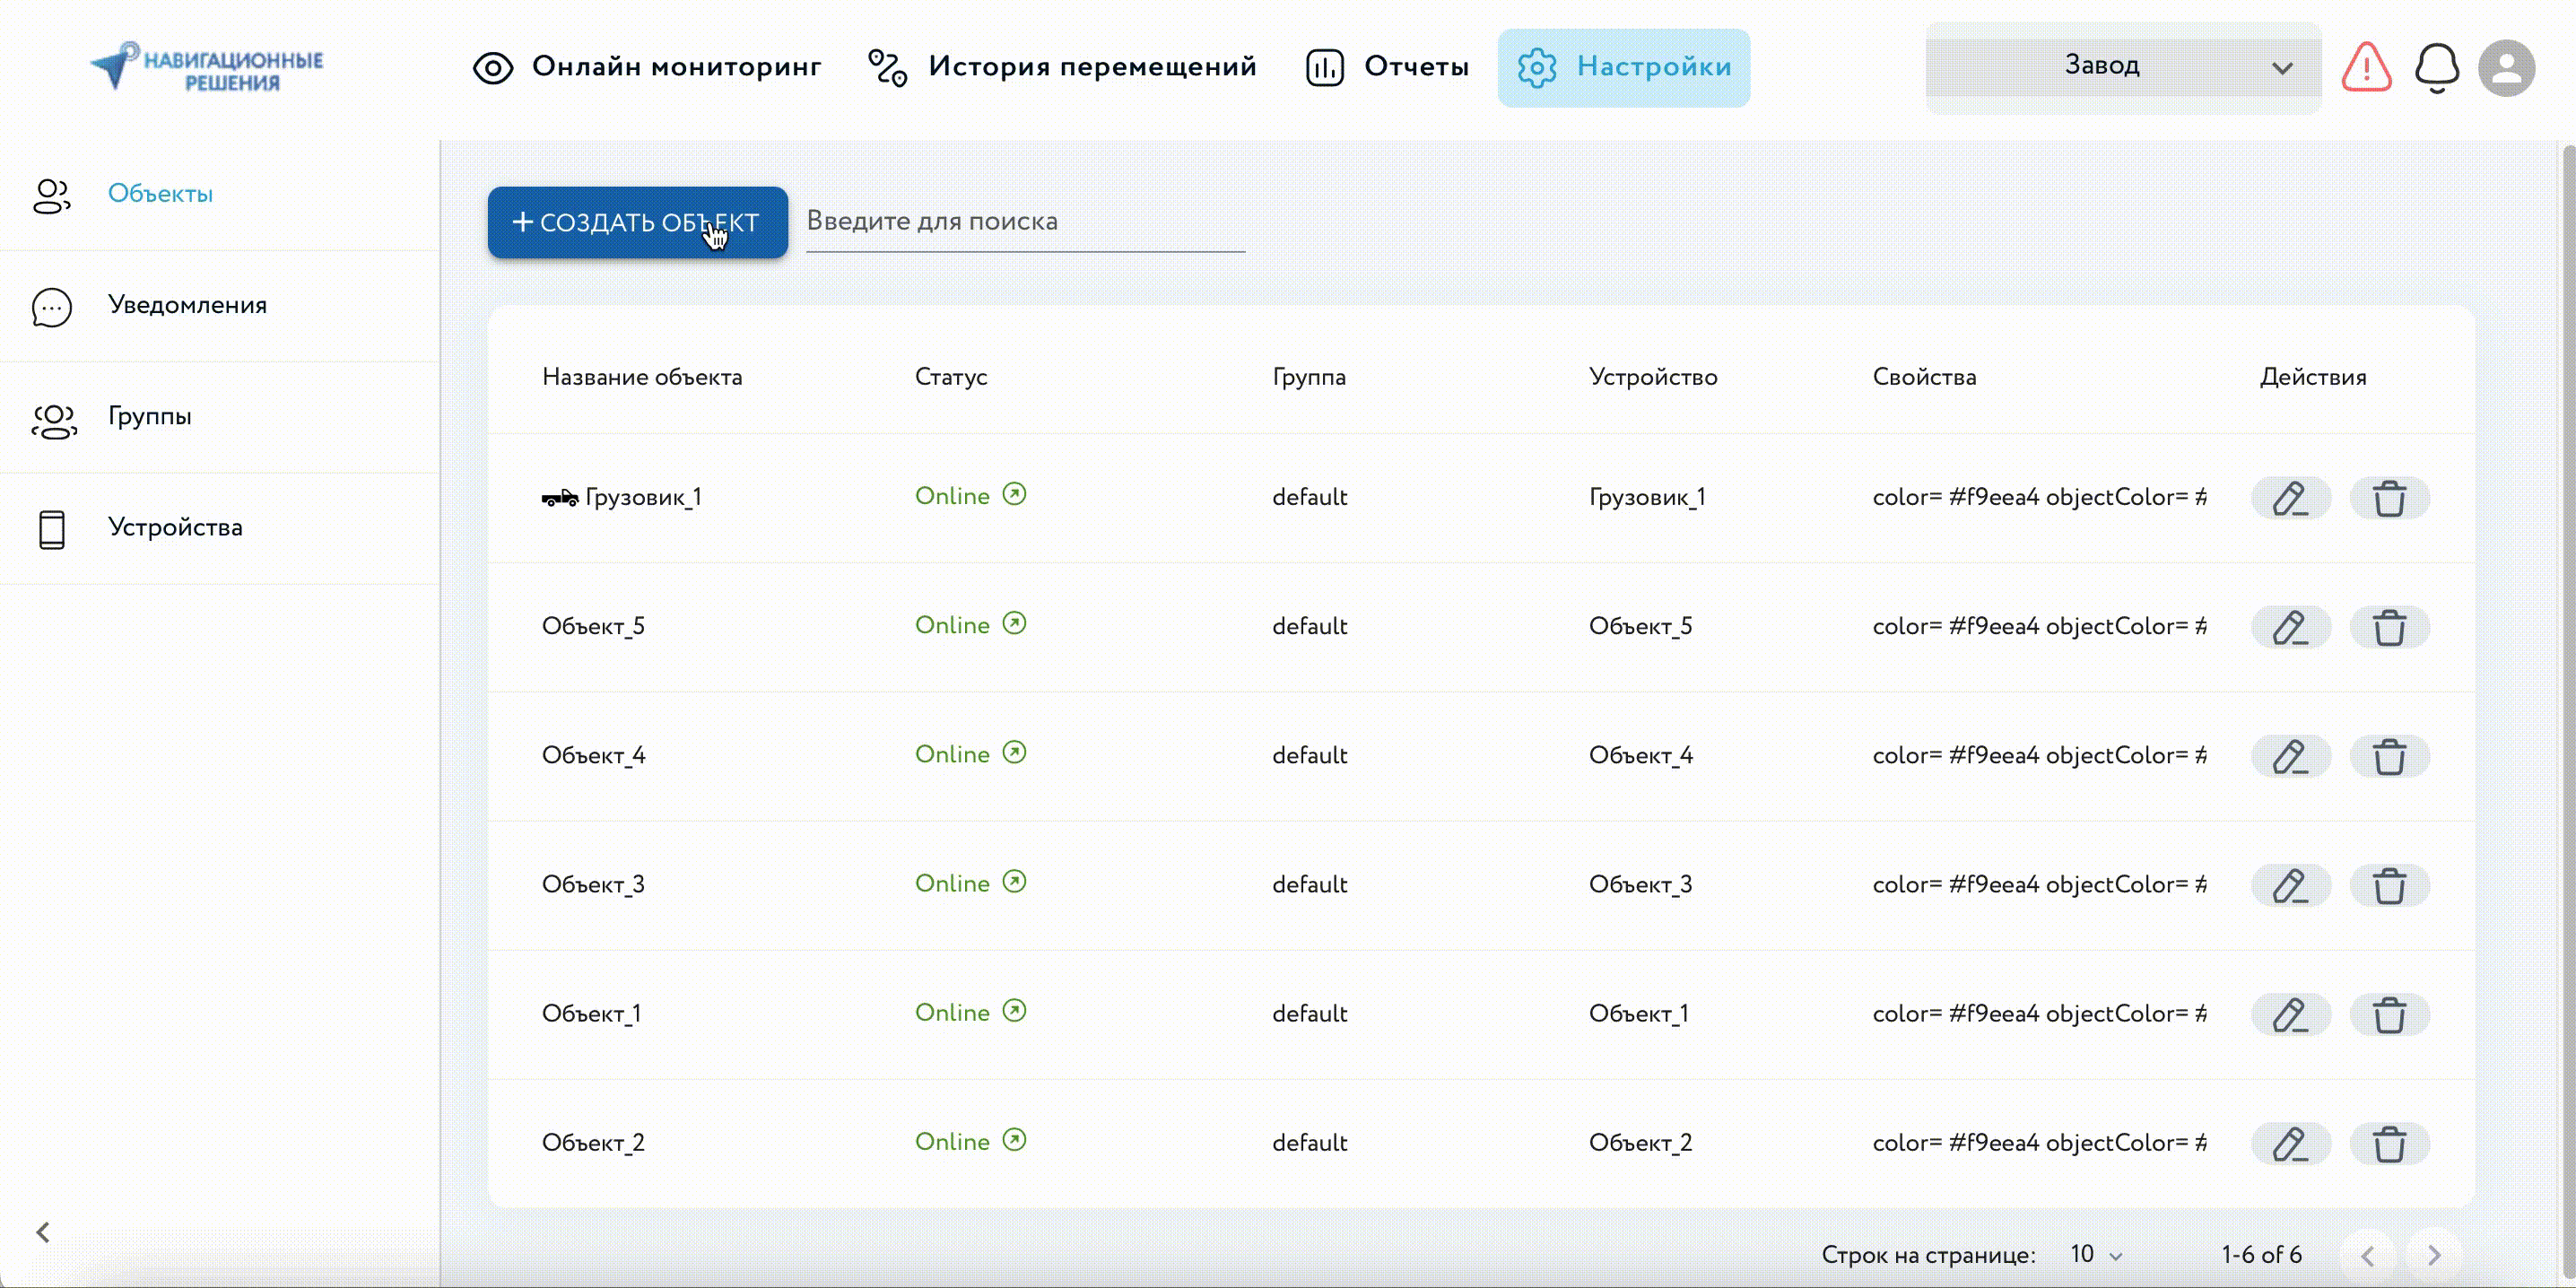Click the Online status arrow for Грузовик_1
2576x1288 pixels.
1014,495
